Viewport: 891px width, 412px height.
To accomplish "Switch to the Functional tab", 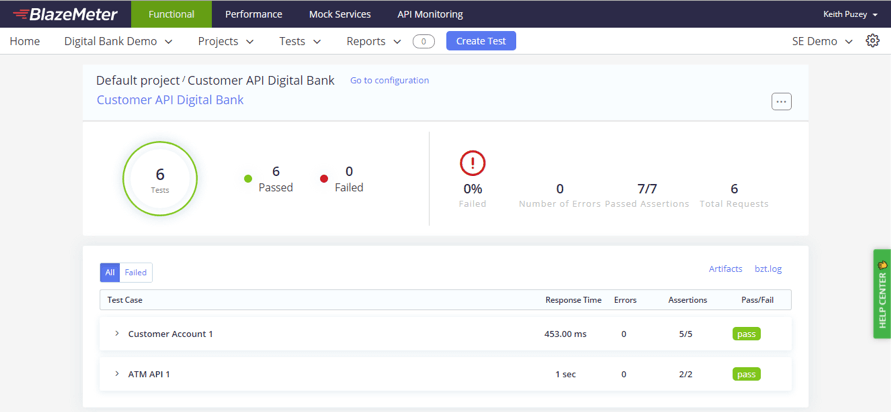I will pyautogui.click(x=171, y=14).
